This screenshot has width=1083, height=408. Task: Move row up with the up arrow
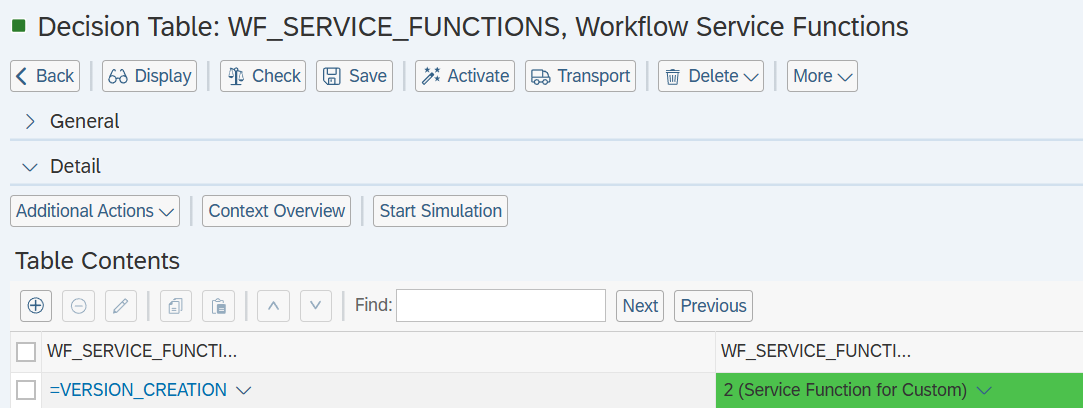click(273, 306)
